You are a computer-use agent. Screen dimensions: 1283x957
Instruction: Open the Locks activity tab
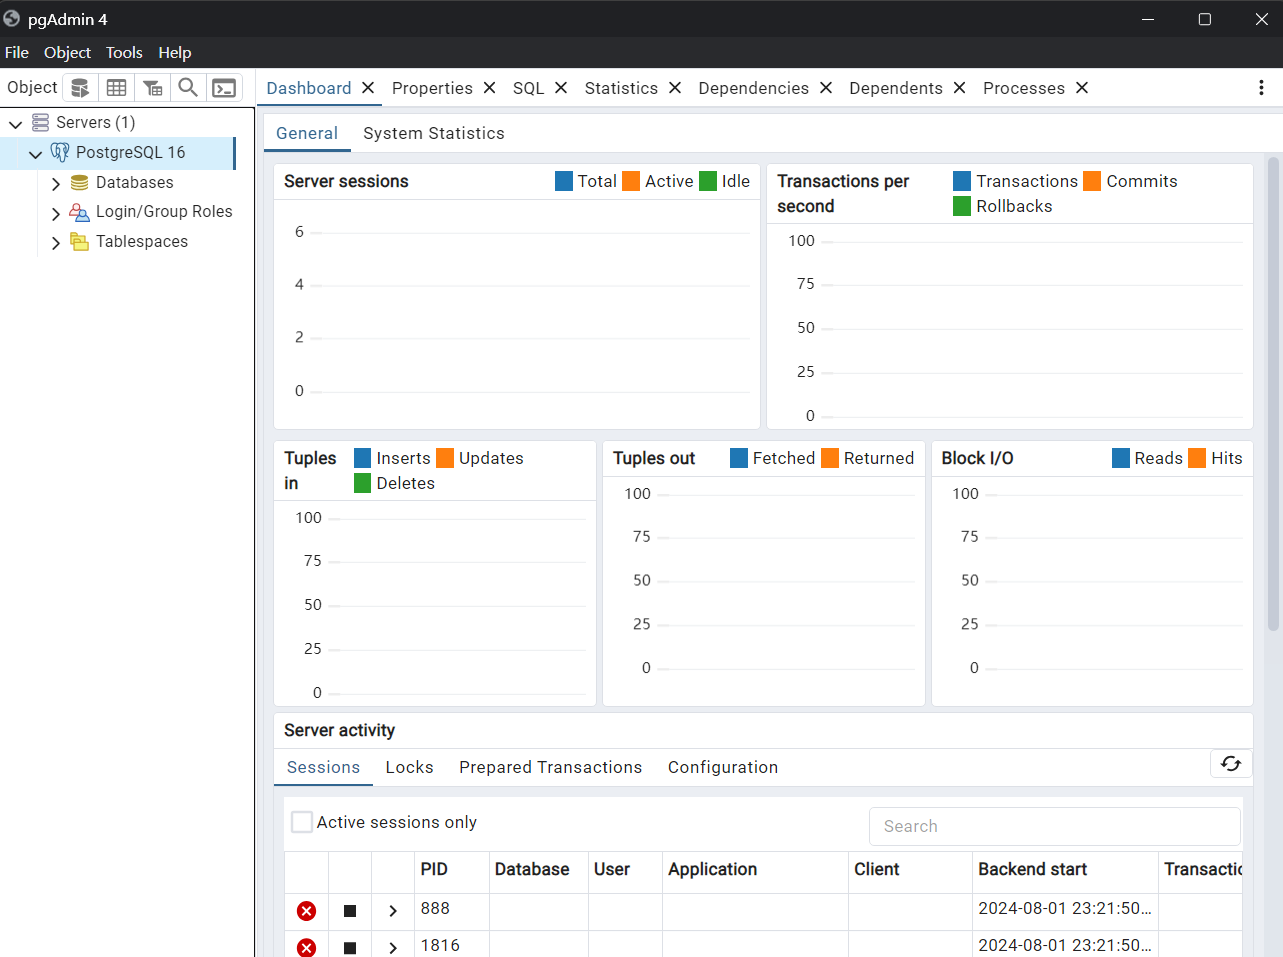pyautogui.click(x=409, y=767)
